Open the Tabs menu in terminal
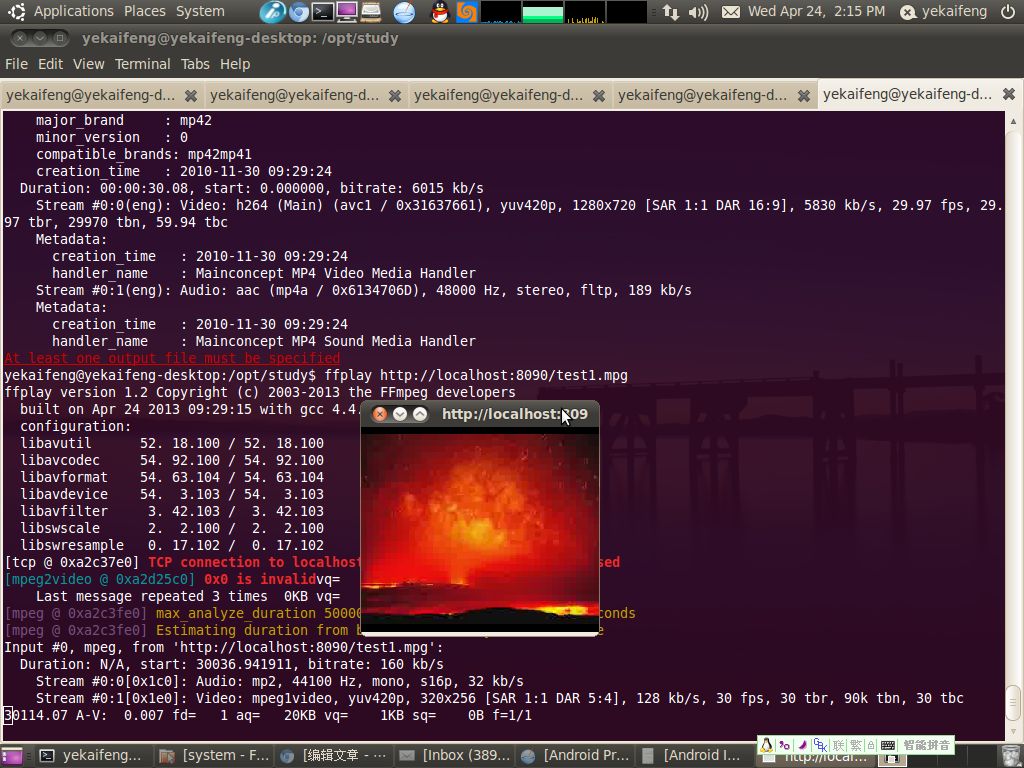The image size is (1024, 768). 195,64
